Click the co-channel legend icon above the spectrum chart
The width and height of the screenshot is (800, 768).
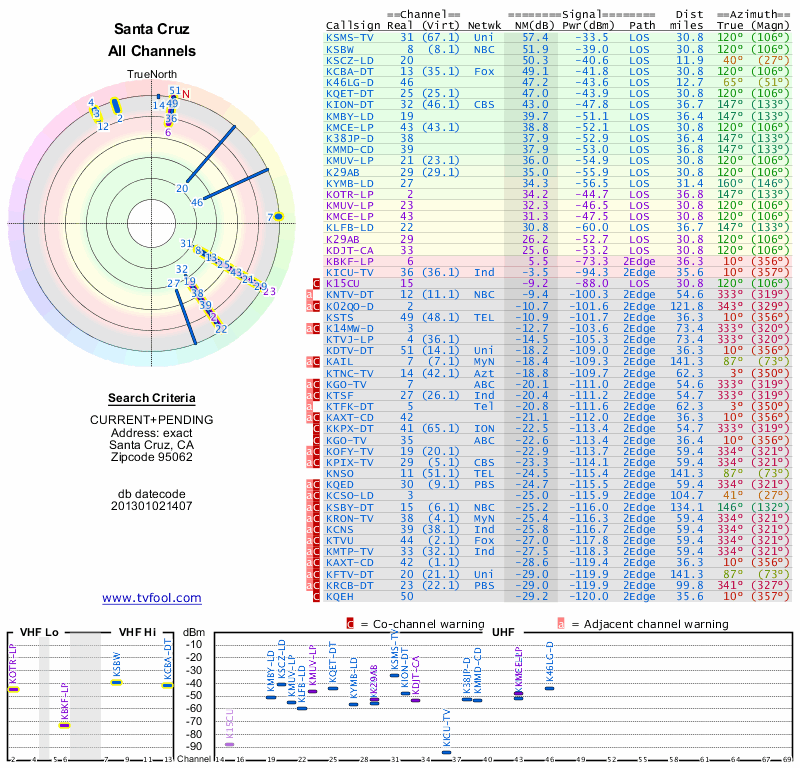pos(350,623)
